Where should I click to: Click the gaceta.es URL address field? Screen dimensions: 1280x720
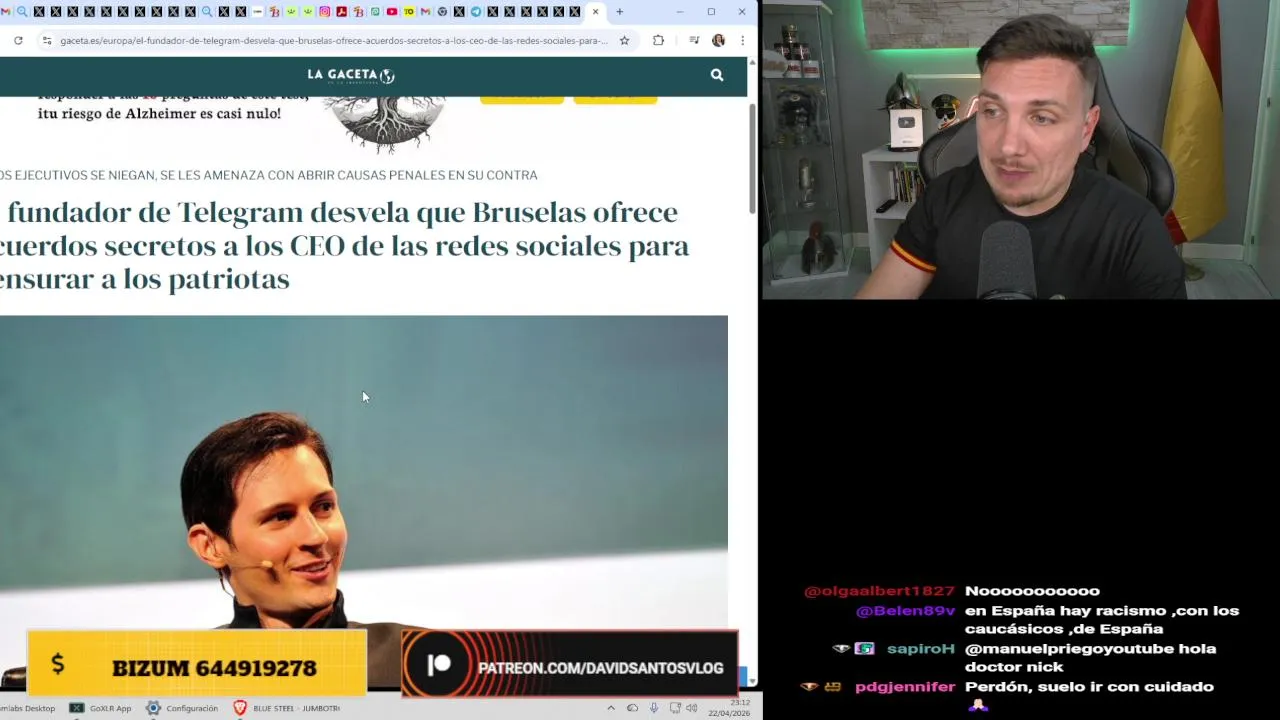point(334,40)
